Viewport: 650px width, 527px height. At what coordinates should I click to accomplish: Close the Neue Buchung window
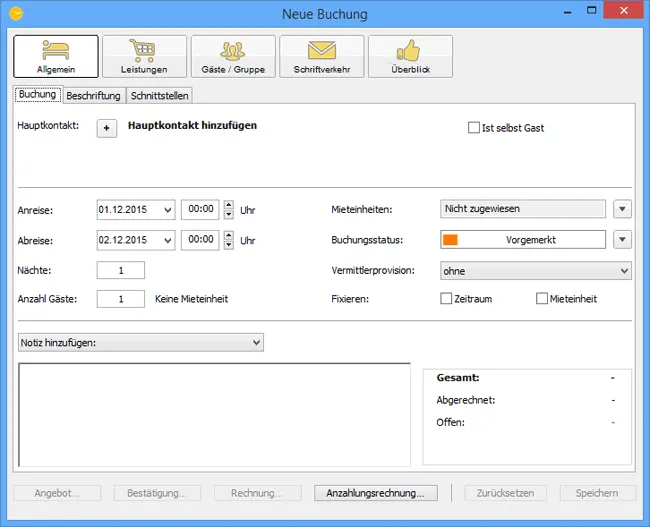tap(623, 10)
